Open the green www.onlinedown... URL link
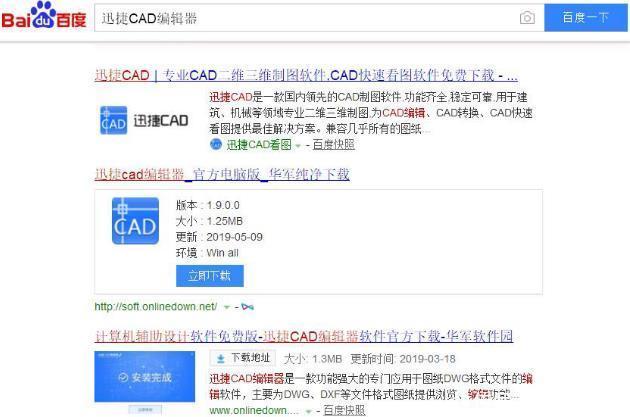The height and width of the screenshot is (417, 630). [x=254, y=410]
